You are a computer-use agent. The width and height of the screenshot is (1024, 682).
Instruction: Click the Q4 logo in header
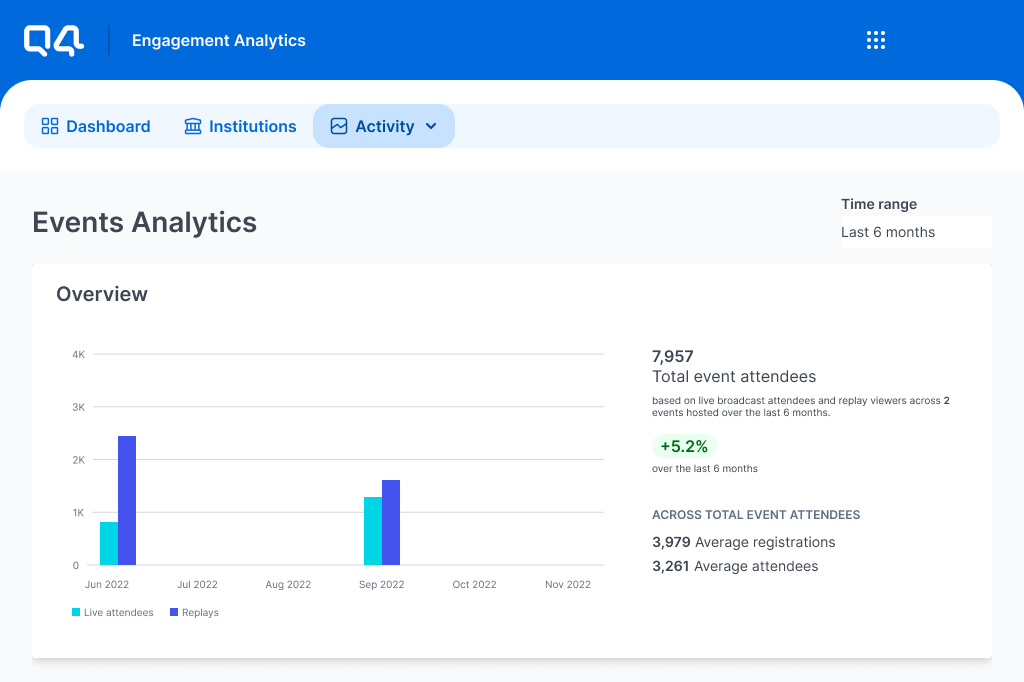pyautogui.click(x=54, y=41)
